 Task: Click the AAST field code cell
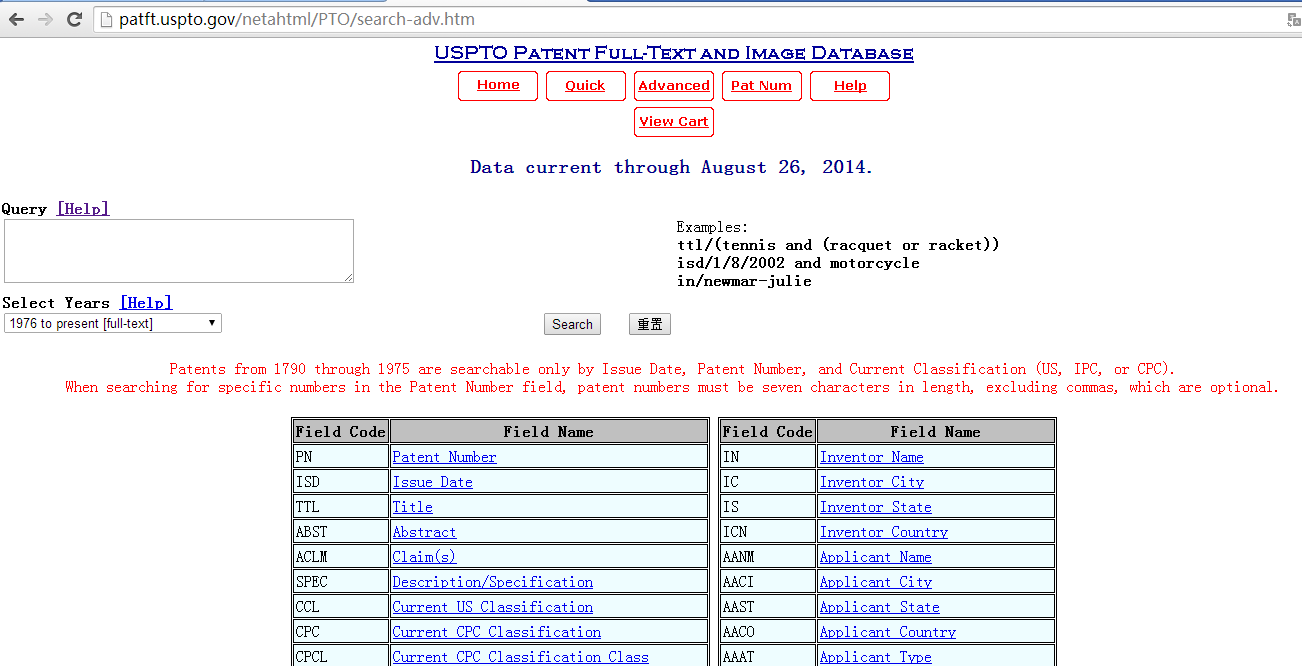coord(768,607)
